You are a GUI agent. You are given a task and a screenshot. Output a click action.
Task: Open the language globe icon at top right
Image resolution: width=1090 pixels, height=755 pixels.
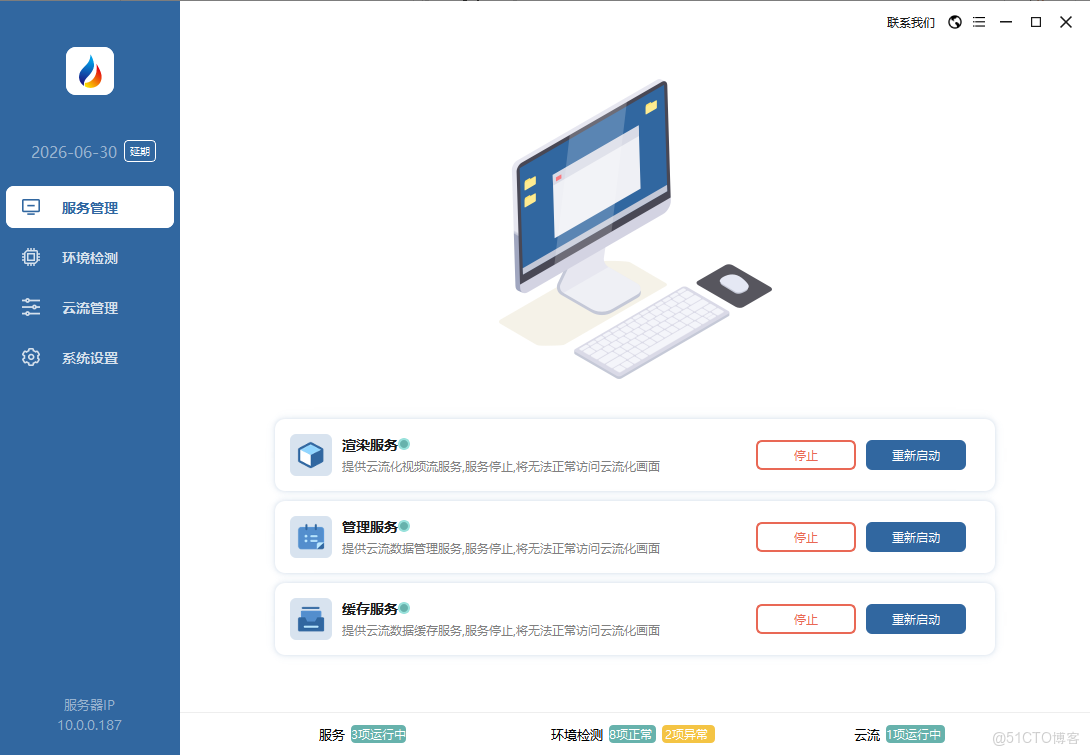coord(954,21)
